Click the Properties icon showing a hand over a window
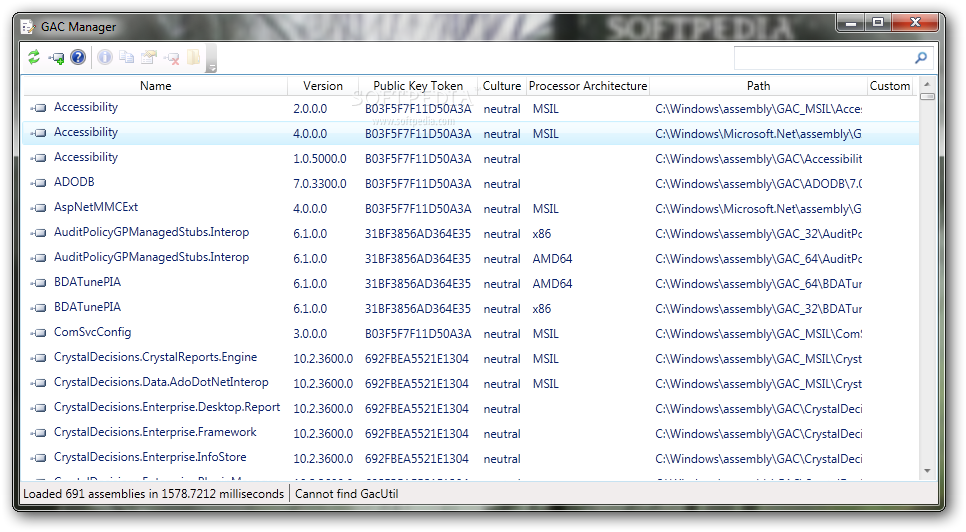Image resolution: width=966 pixels, height=532 pixels. tap(149, 57)
